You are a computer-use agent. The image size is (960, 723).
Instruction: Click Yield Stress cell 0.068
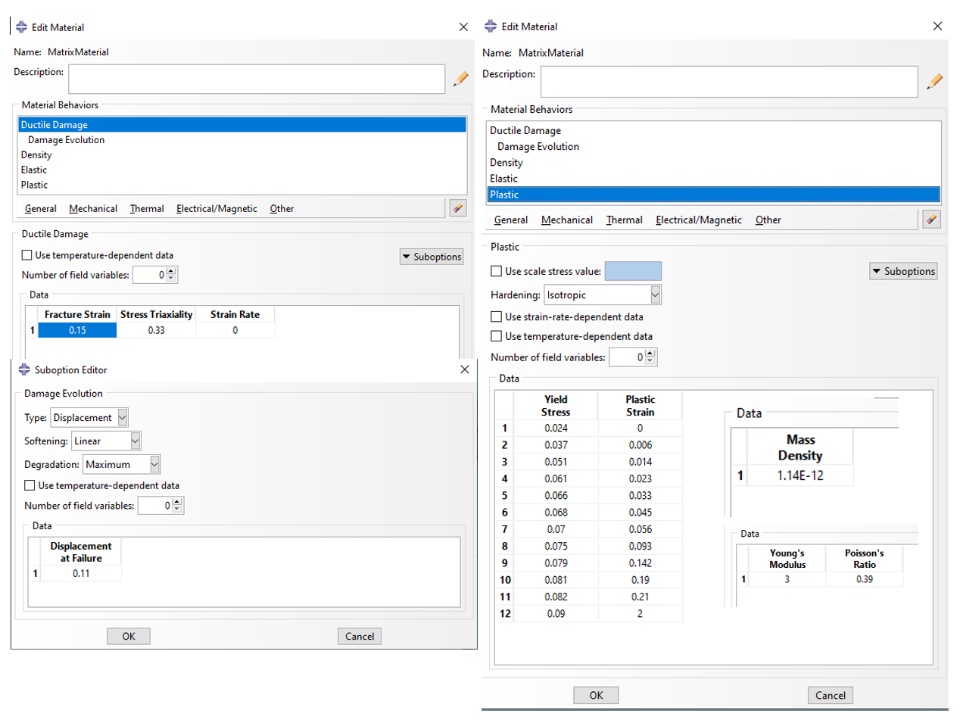click(x=556, y=512)
